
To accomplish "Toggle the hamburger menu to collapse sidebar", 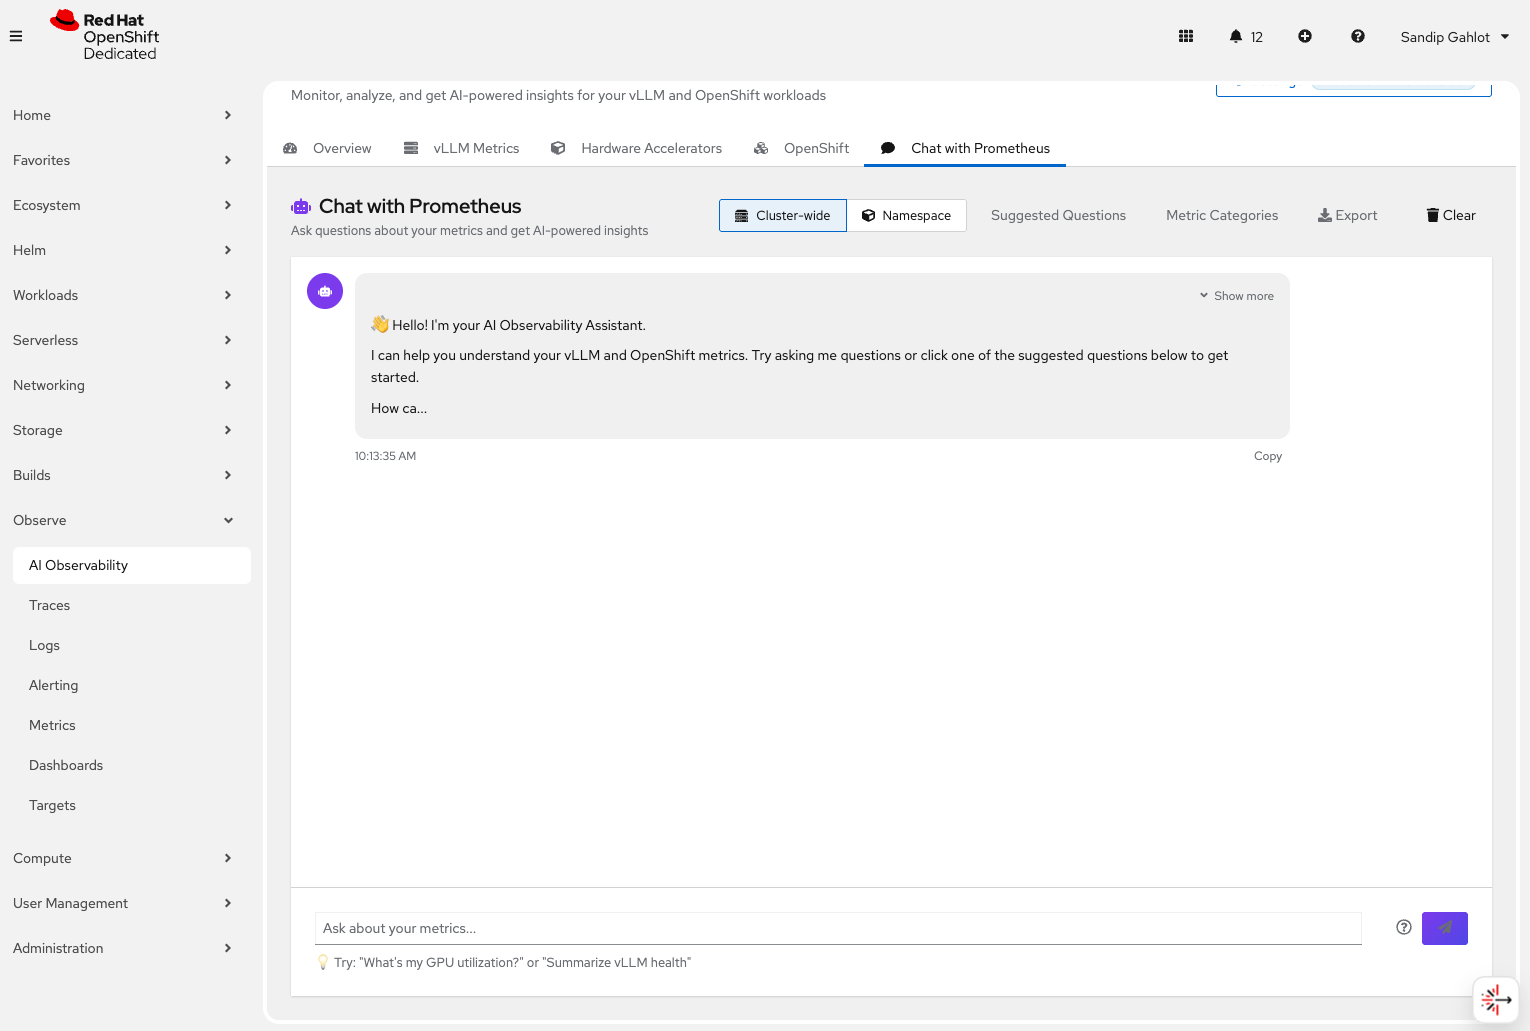I will coord(15,35).
